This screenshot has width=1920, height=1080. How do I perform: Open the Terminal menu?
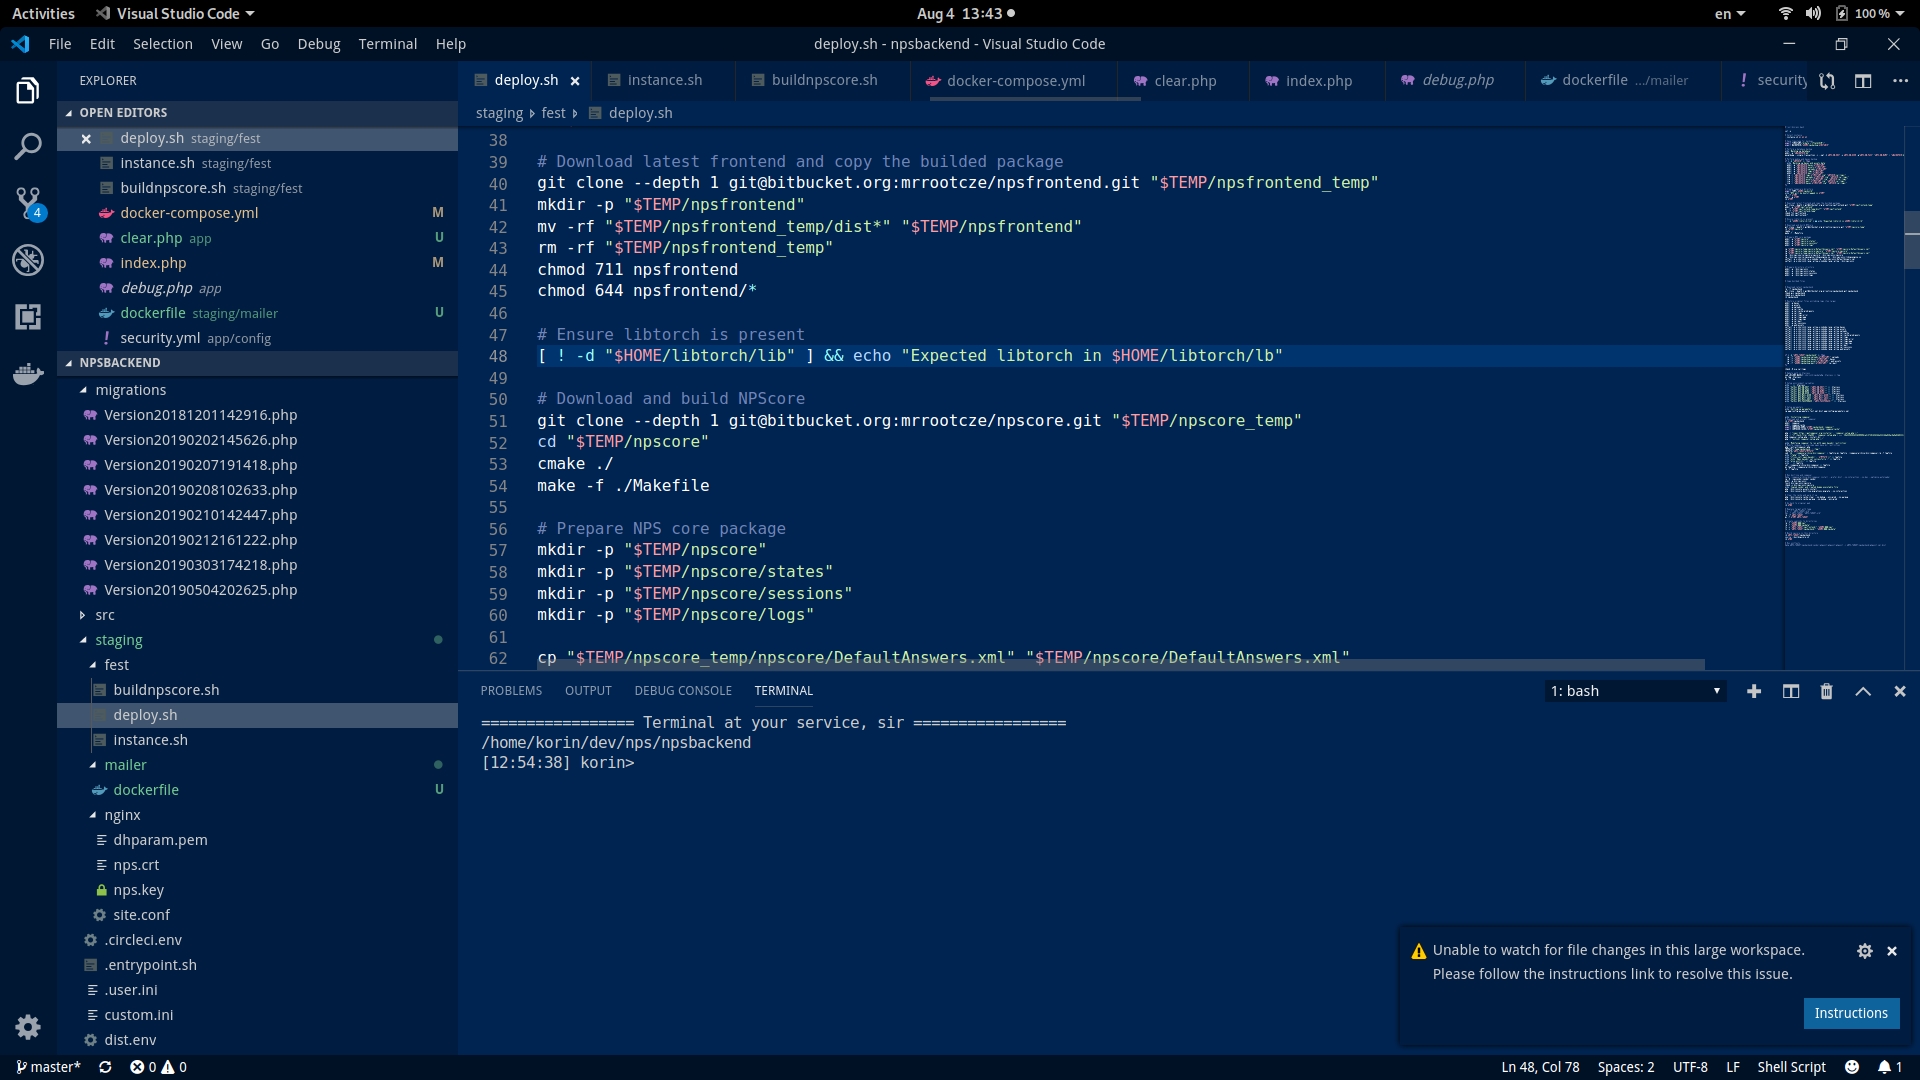pos(387,44)
